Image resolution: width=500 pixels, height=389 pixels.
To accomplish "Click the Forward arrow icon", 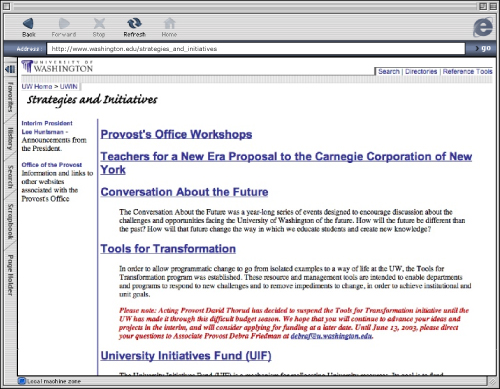I will (64, 24).
